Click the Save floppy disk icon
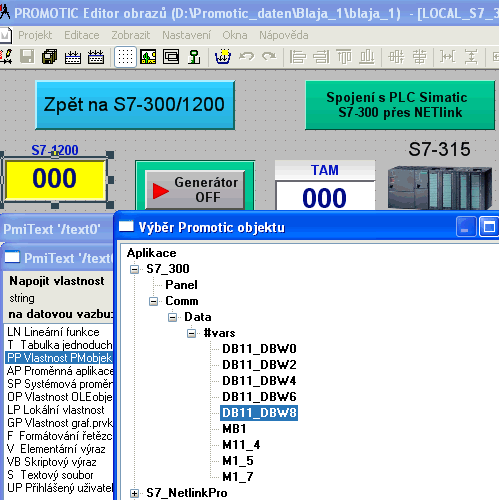This screenshot has height=500, width=499. tap(27, 57)
